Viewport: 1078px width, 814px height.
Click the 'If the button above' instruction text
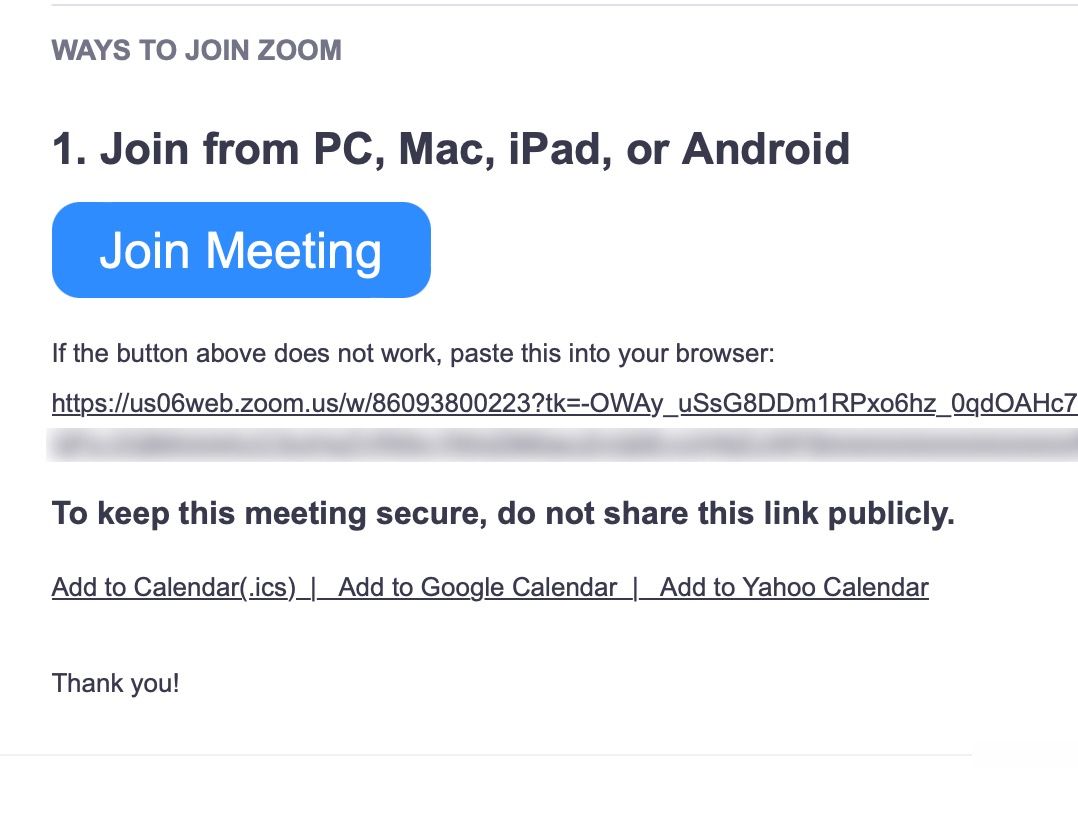[x=300, y=354]
